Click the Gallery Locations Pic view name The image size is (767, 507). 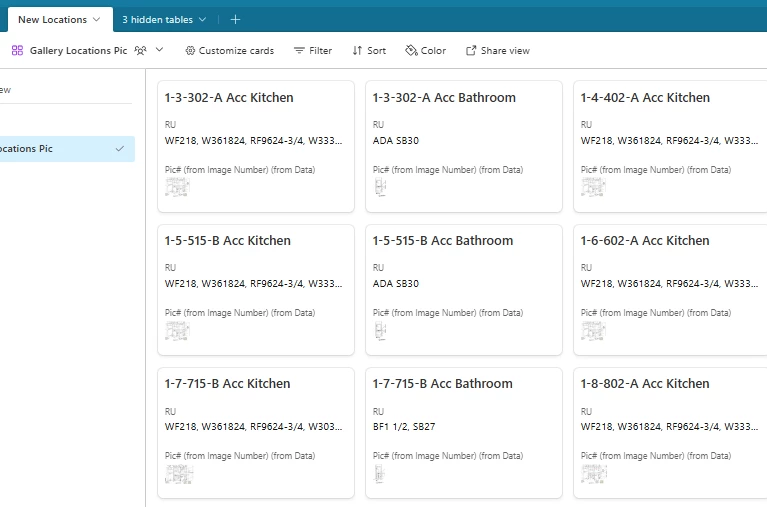(x=78, y=50)
